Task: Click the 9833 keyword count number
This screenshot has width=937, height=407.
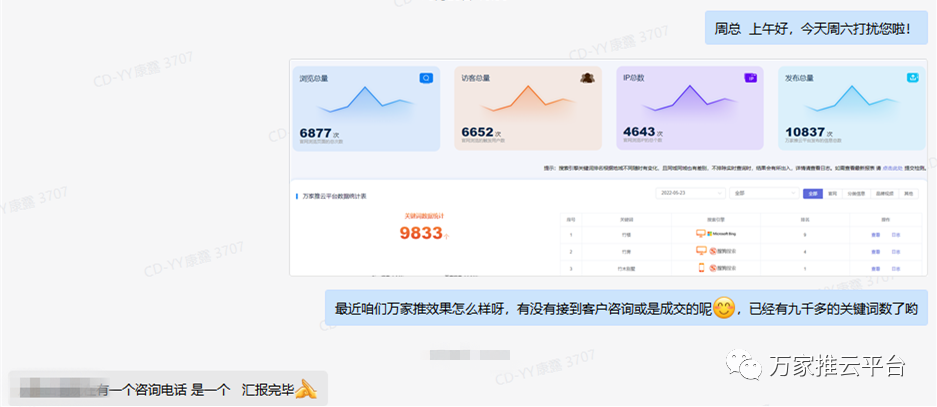Action: coord(420,233)
